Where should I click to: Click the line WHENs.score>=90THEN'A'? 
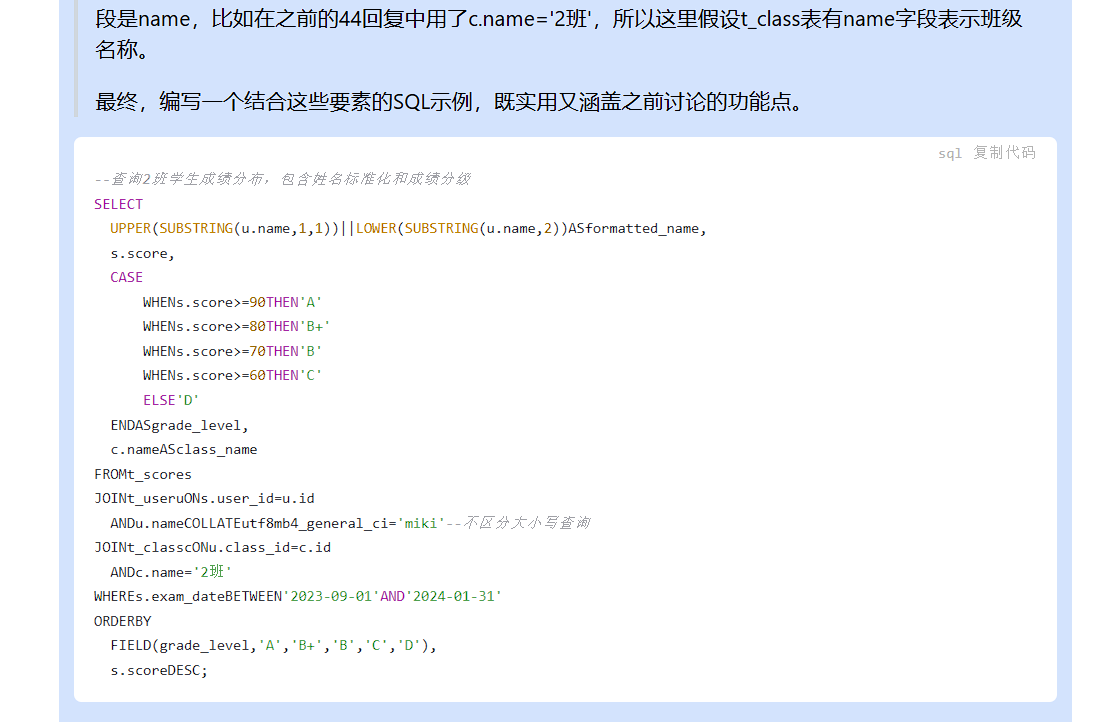pyautogui.click(x=232, y=303)
